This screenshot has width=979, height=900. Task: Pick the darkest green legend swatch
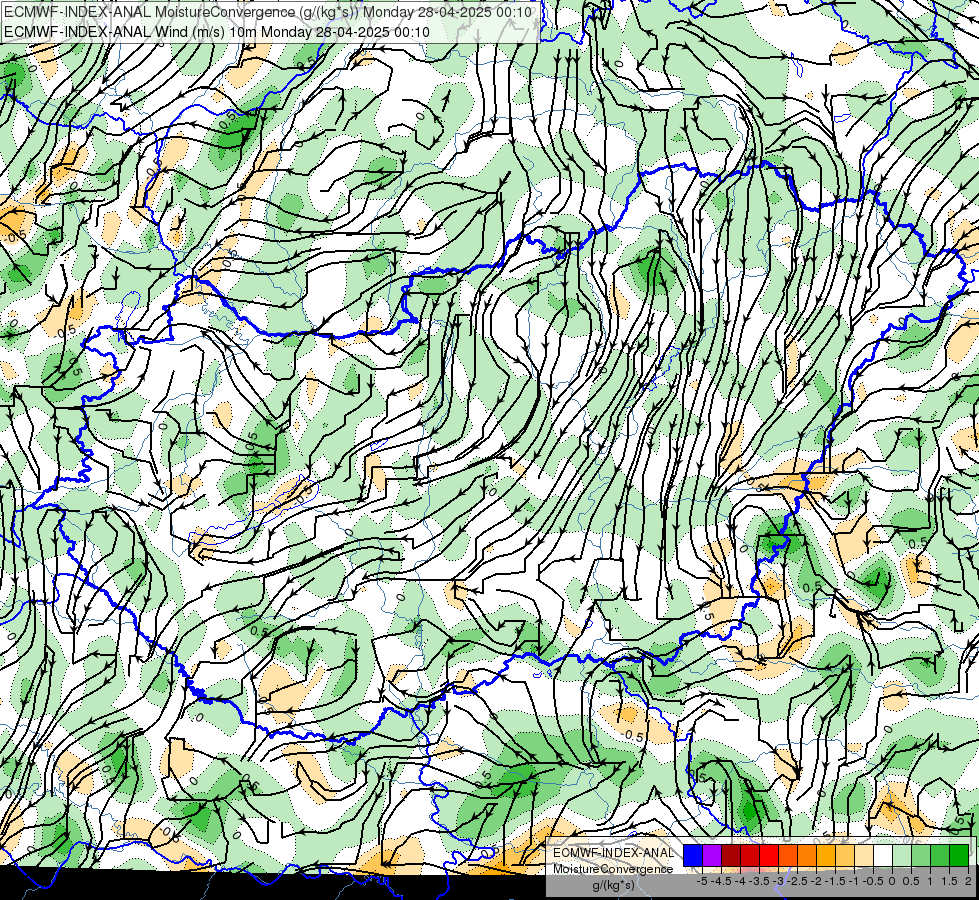click(x=959, y=855)
